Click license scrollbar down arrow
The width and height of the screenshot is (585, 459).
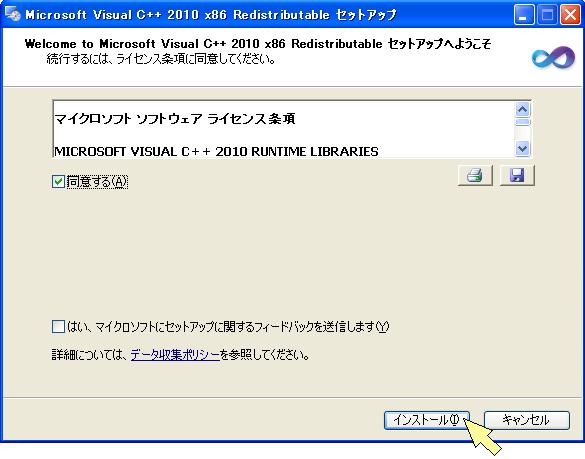[x=522, y=149]
